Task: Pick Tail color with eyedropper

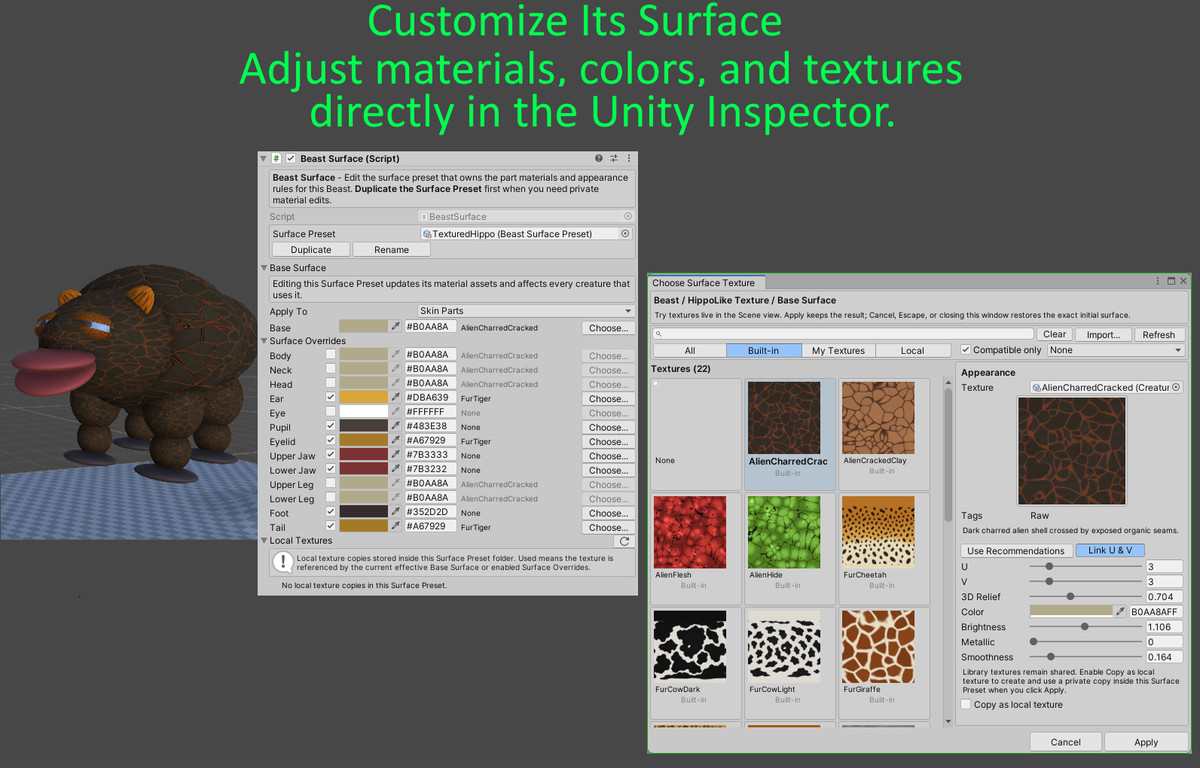Action: click(x=395, y=527)
